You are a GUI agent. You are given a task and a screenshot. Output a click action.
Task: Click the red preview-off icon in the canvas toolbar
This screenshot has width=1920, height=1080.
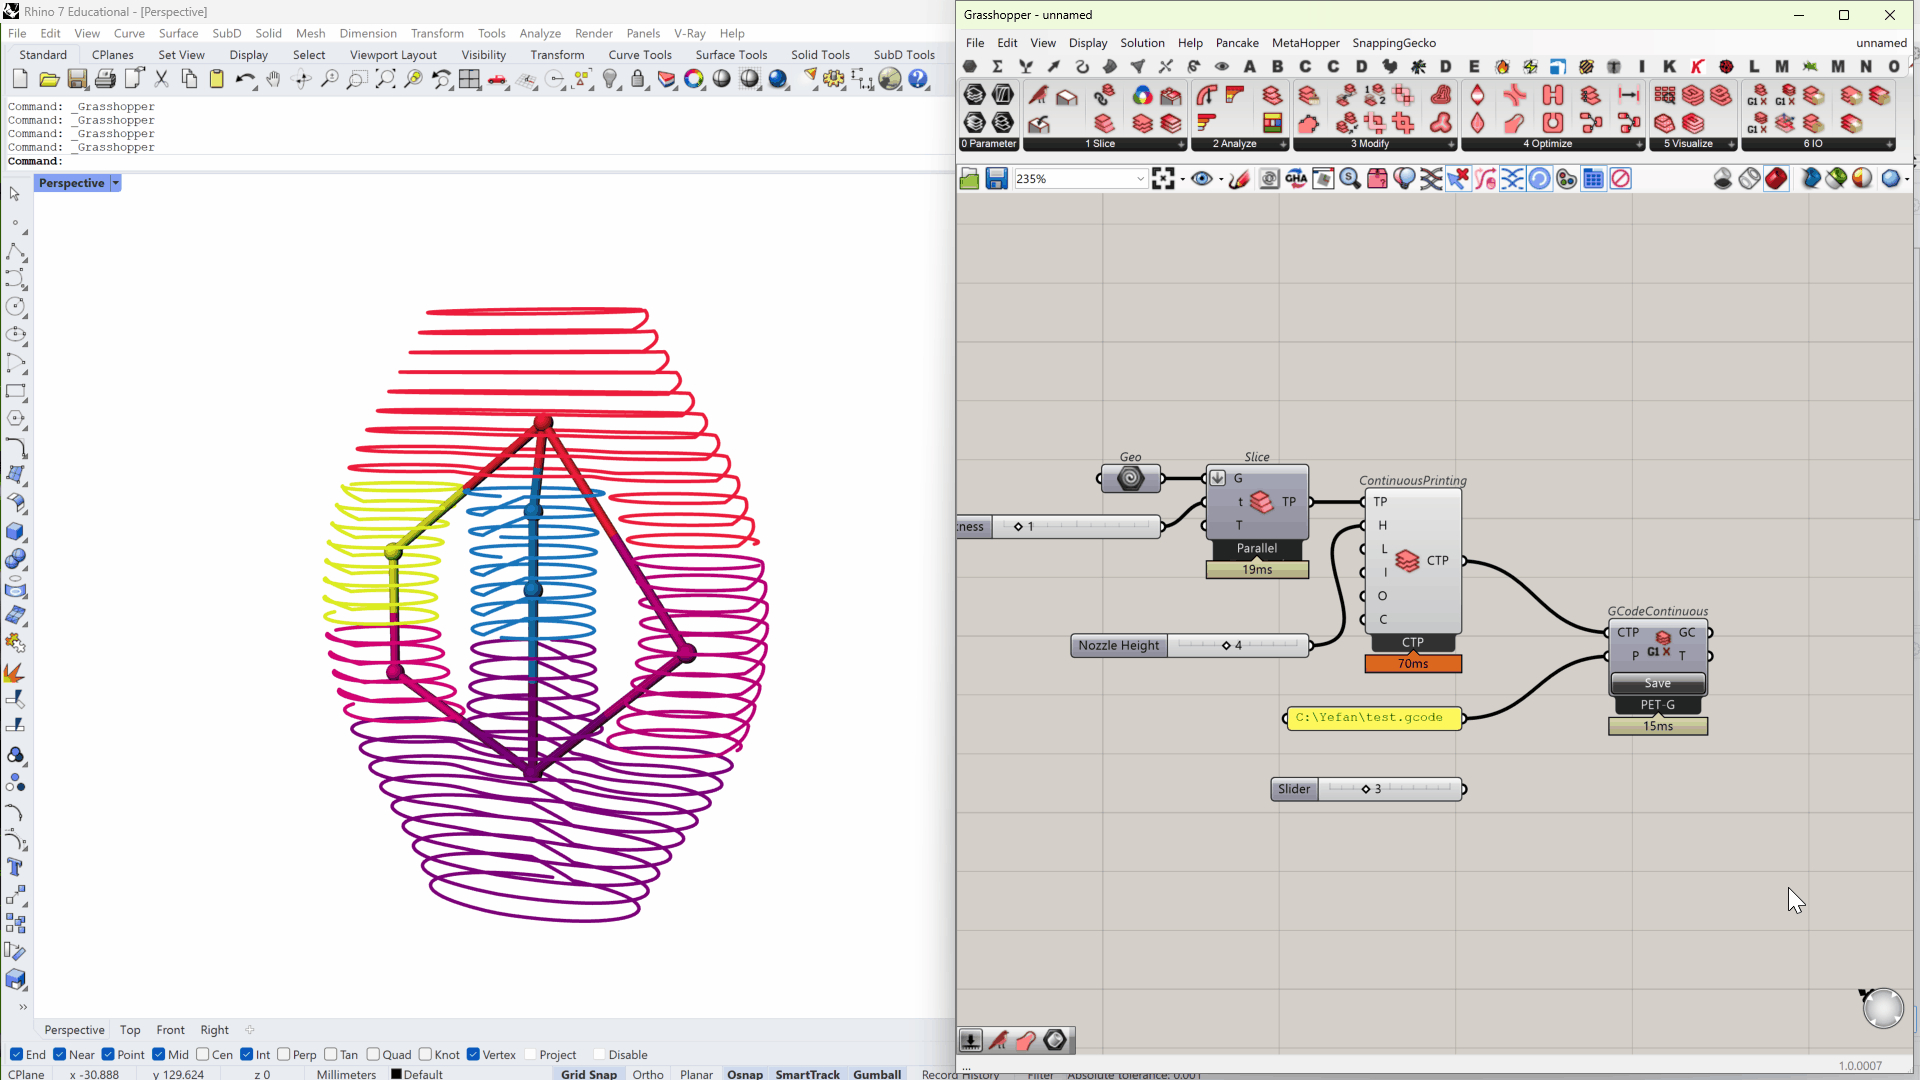point(1621,179)
